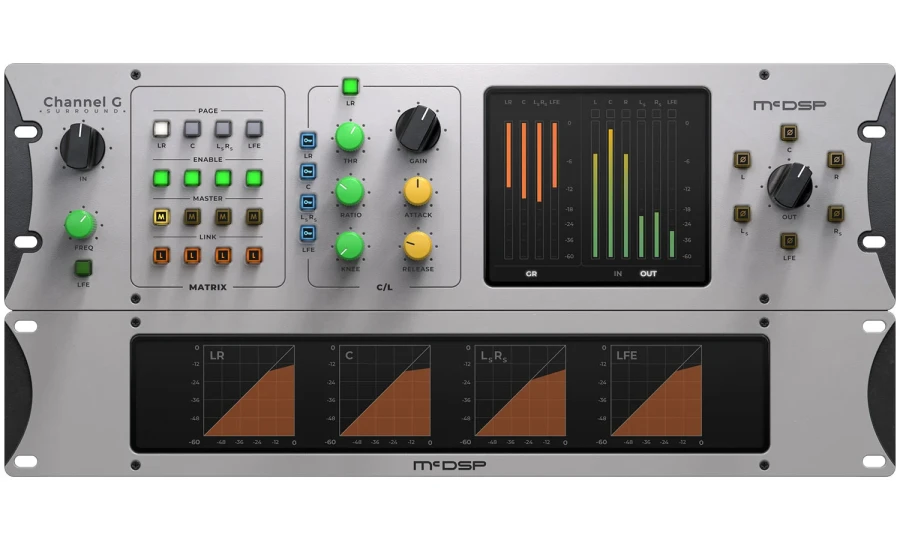
Task: Invert phase on the Rs output
Action: 836,214
